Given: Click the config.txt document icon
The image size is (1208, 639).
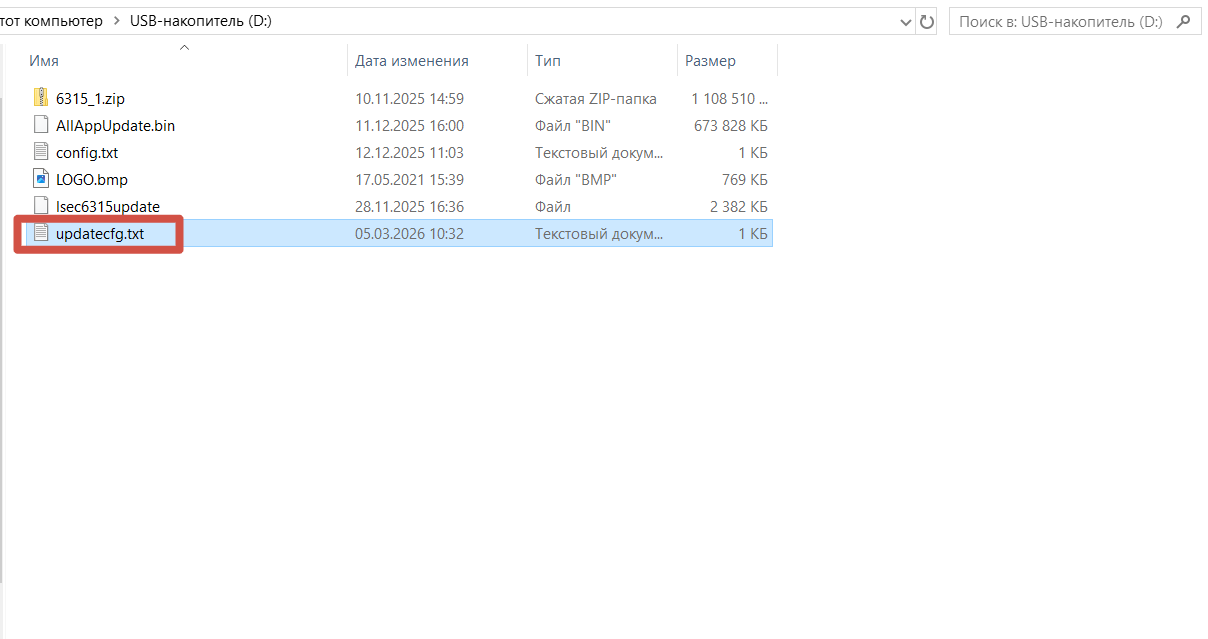Looking at the screenshot, I should pos(41,152).
